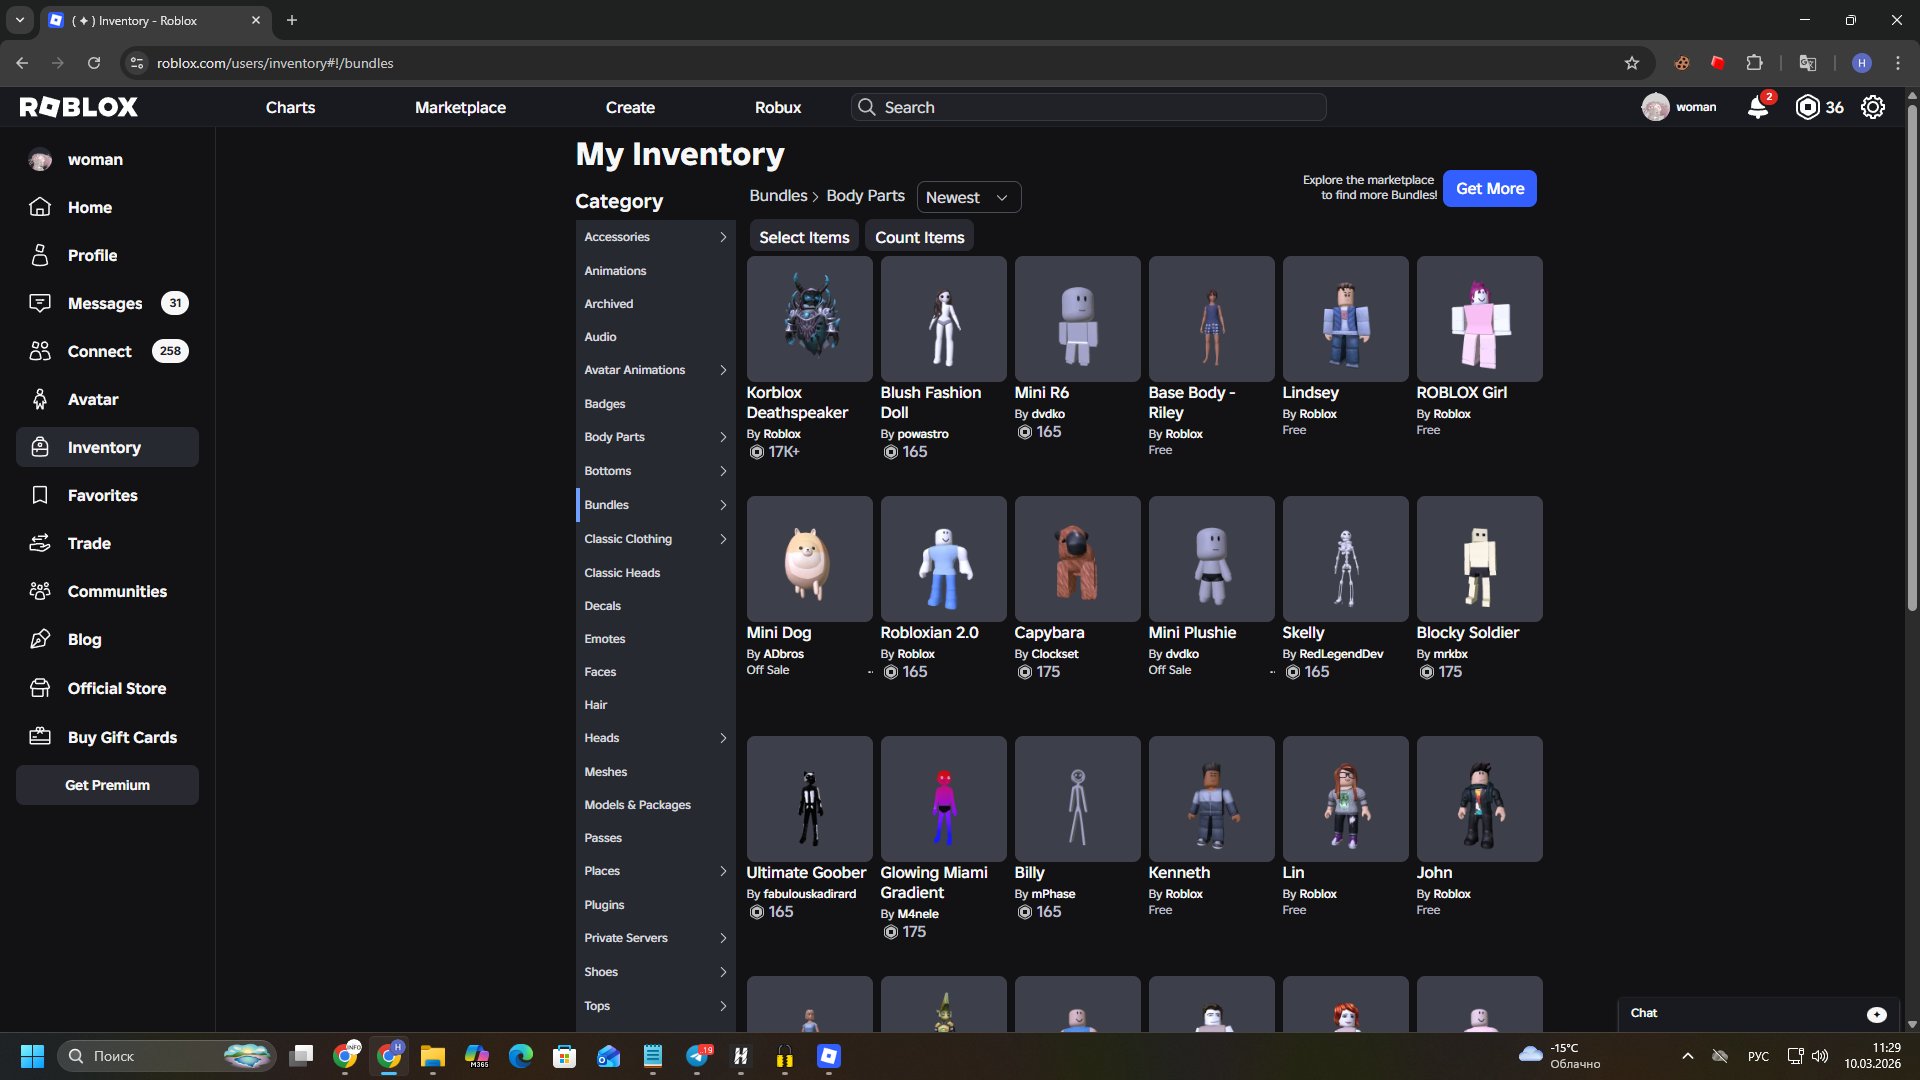Screen dimensions: 1920x1080
Task: Click the Get More button
Action: tap(1489, 188)
